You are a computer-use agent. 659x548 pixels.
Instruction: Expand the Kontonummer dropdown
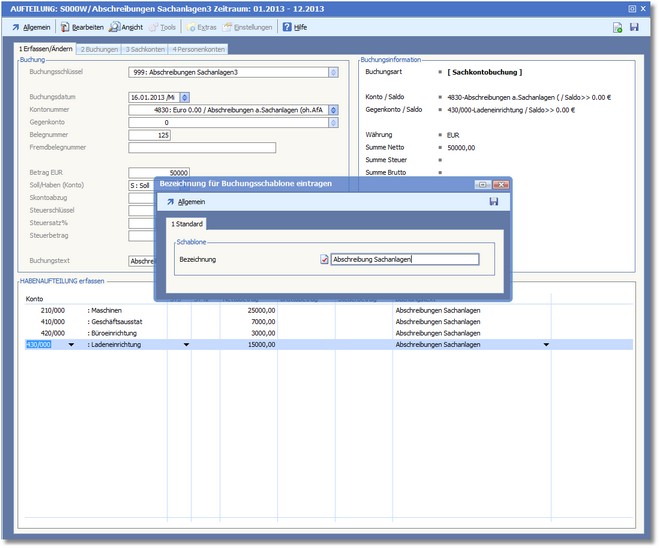coord(332,110)
